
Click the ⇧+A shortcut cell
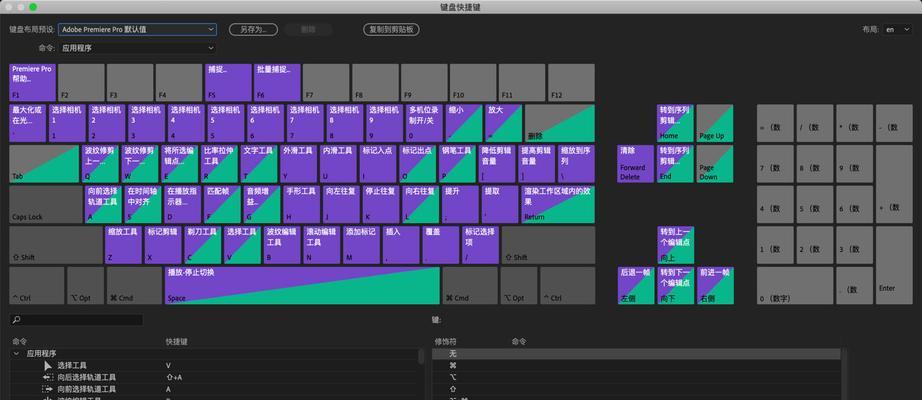174,377
